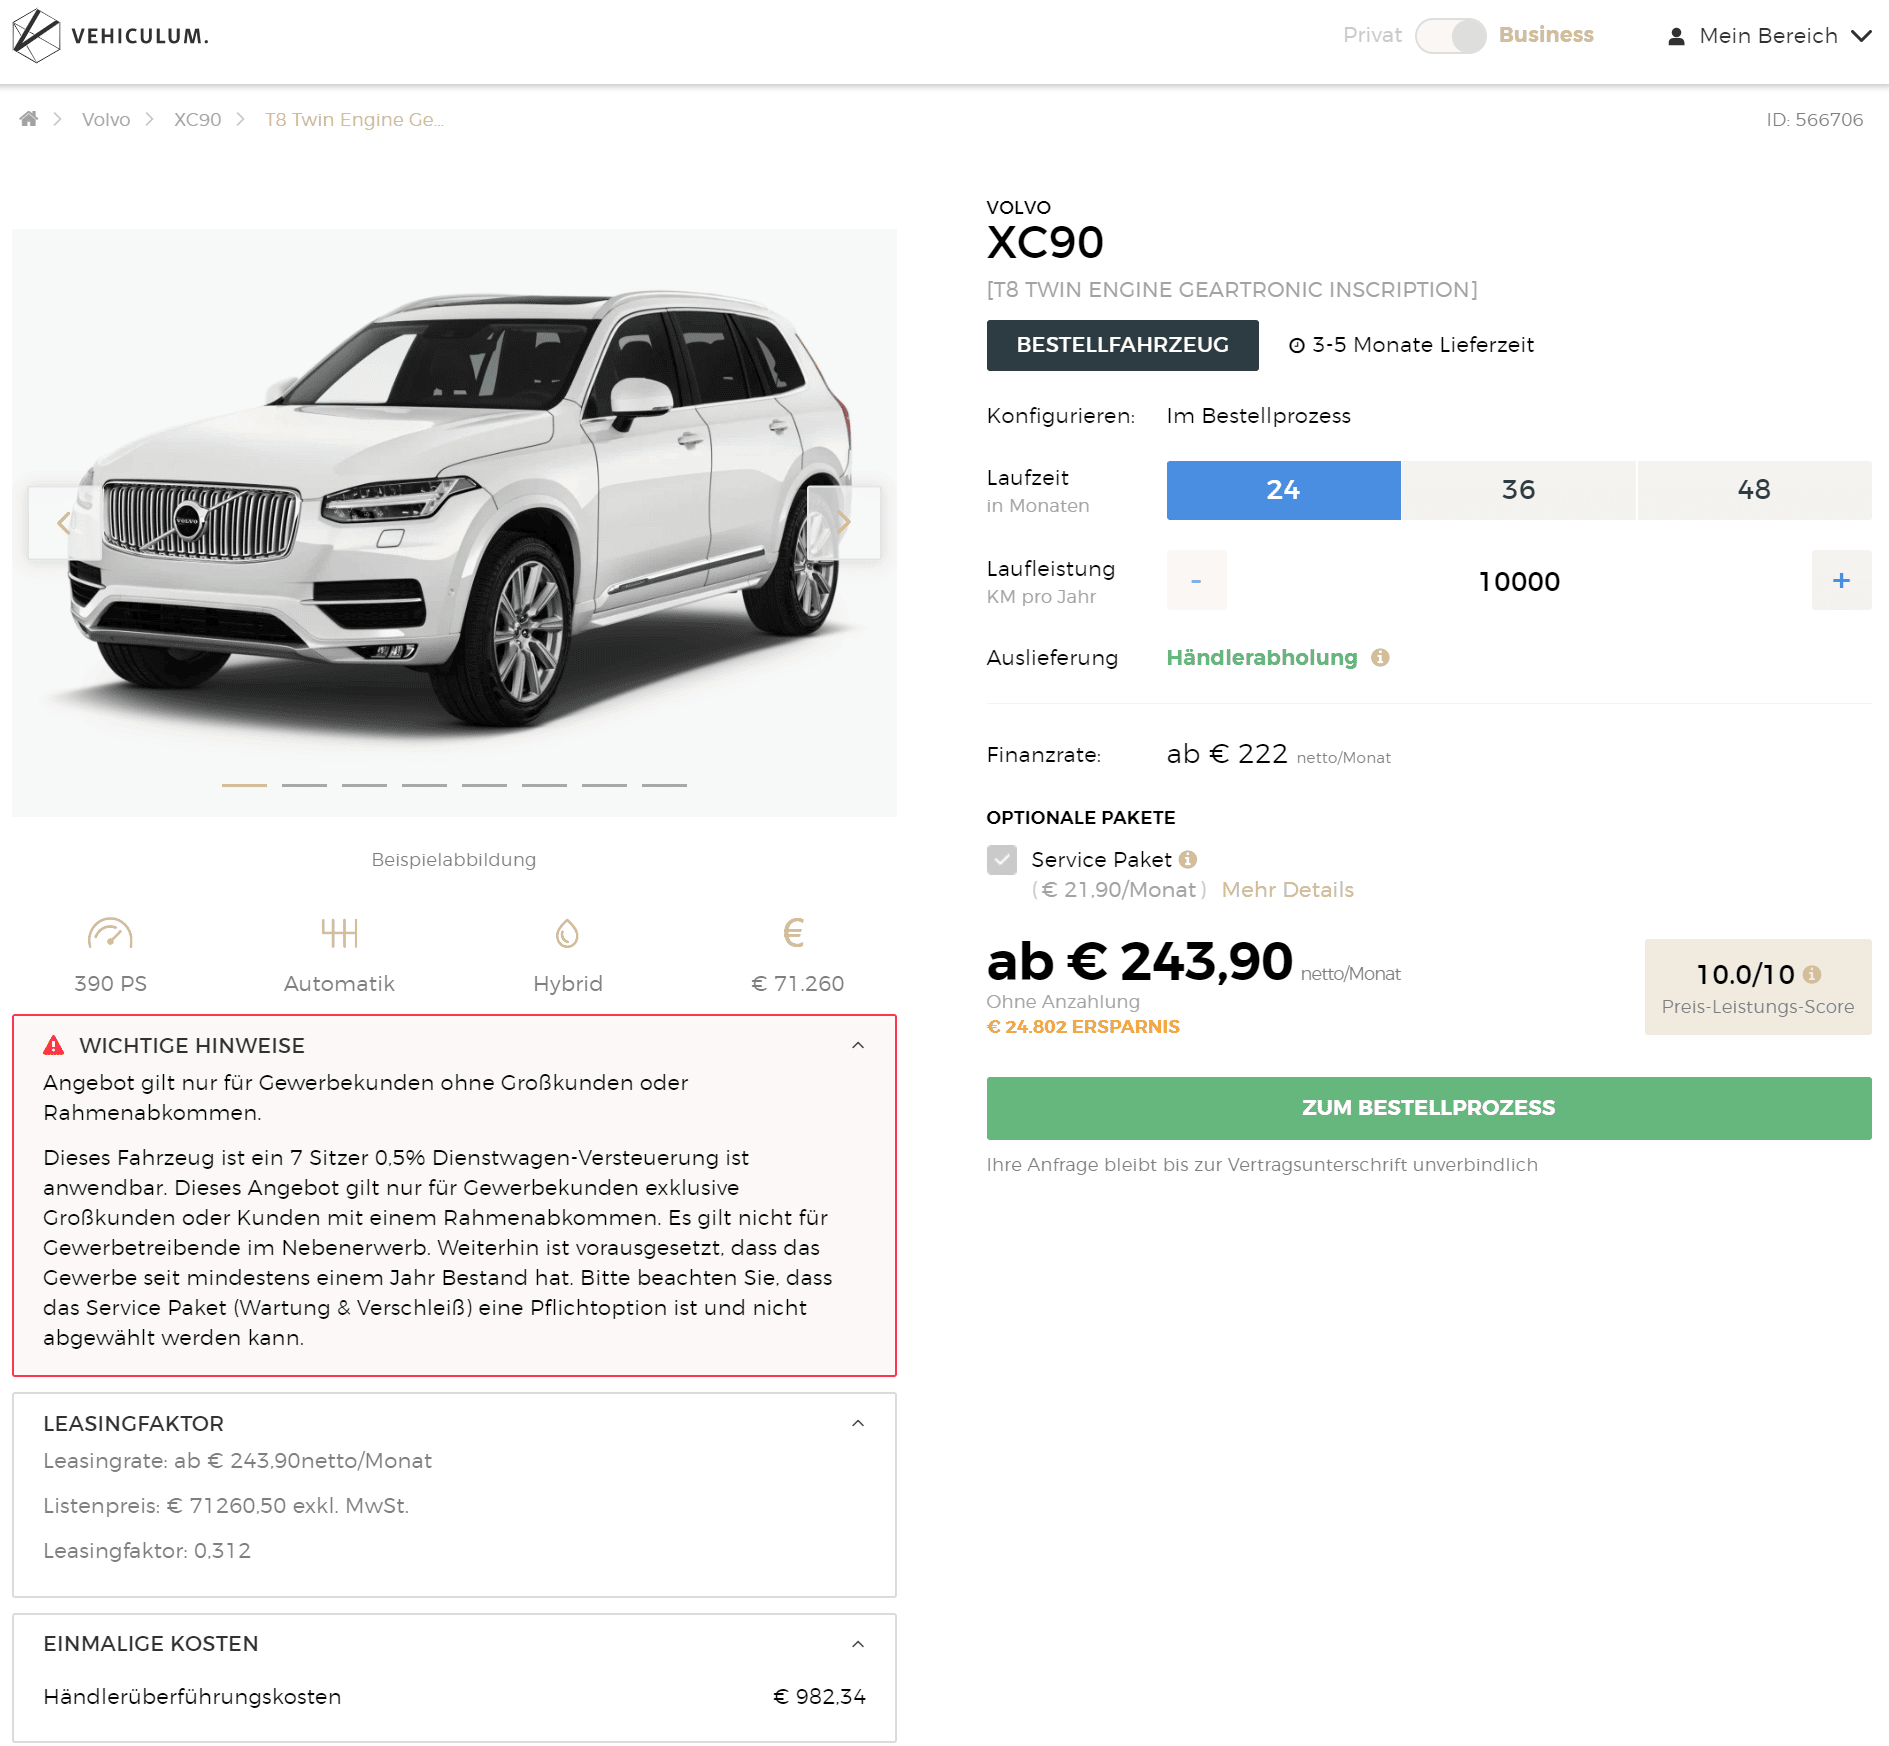
Task: Show next car image with right arrow
Action: point(844,522)
